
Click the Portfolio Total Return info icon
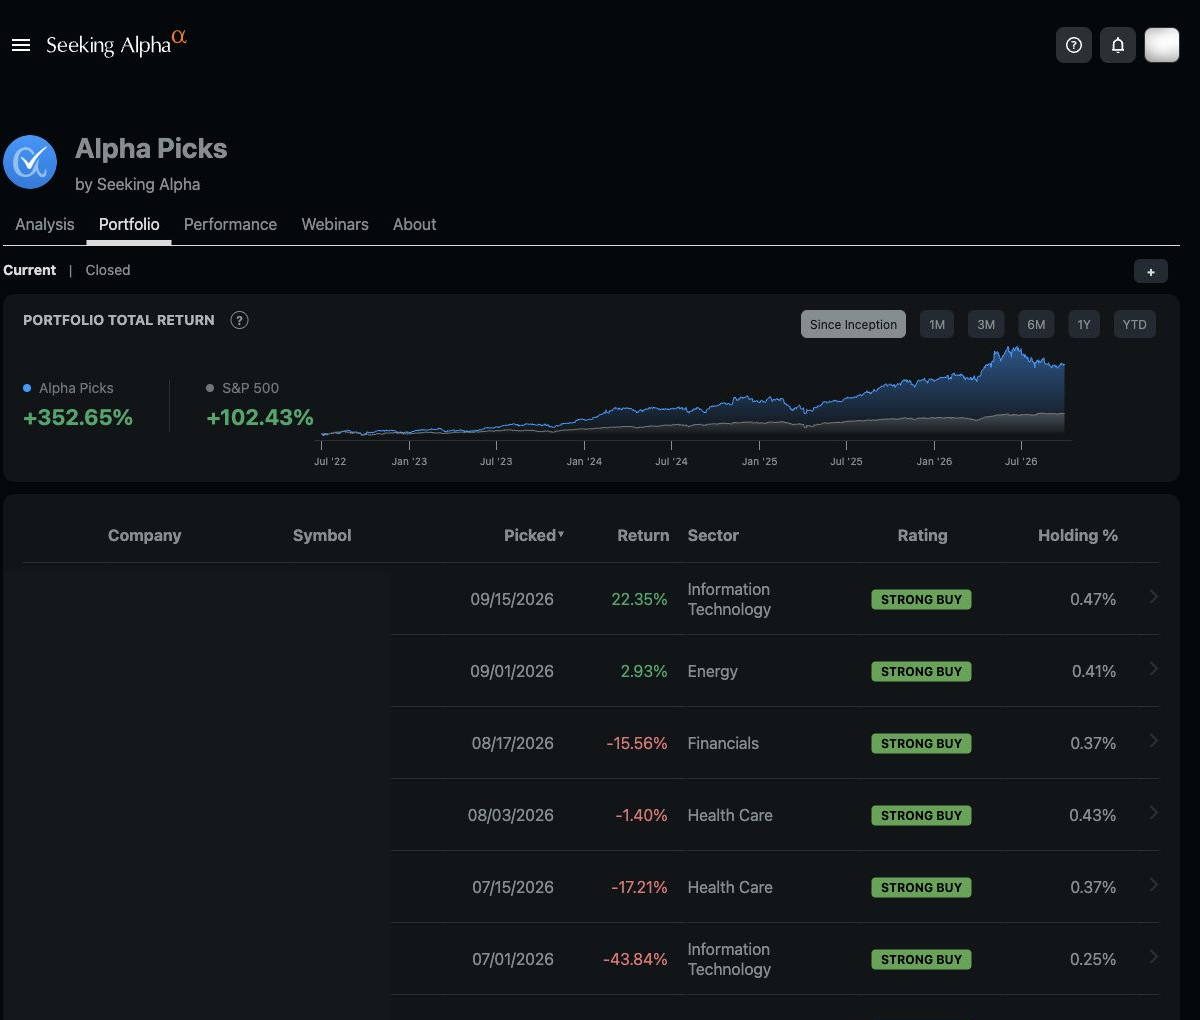point(239,320)
